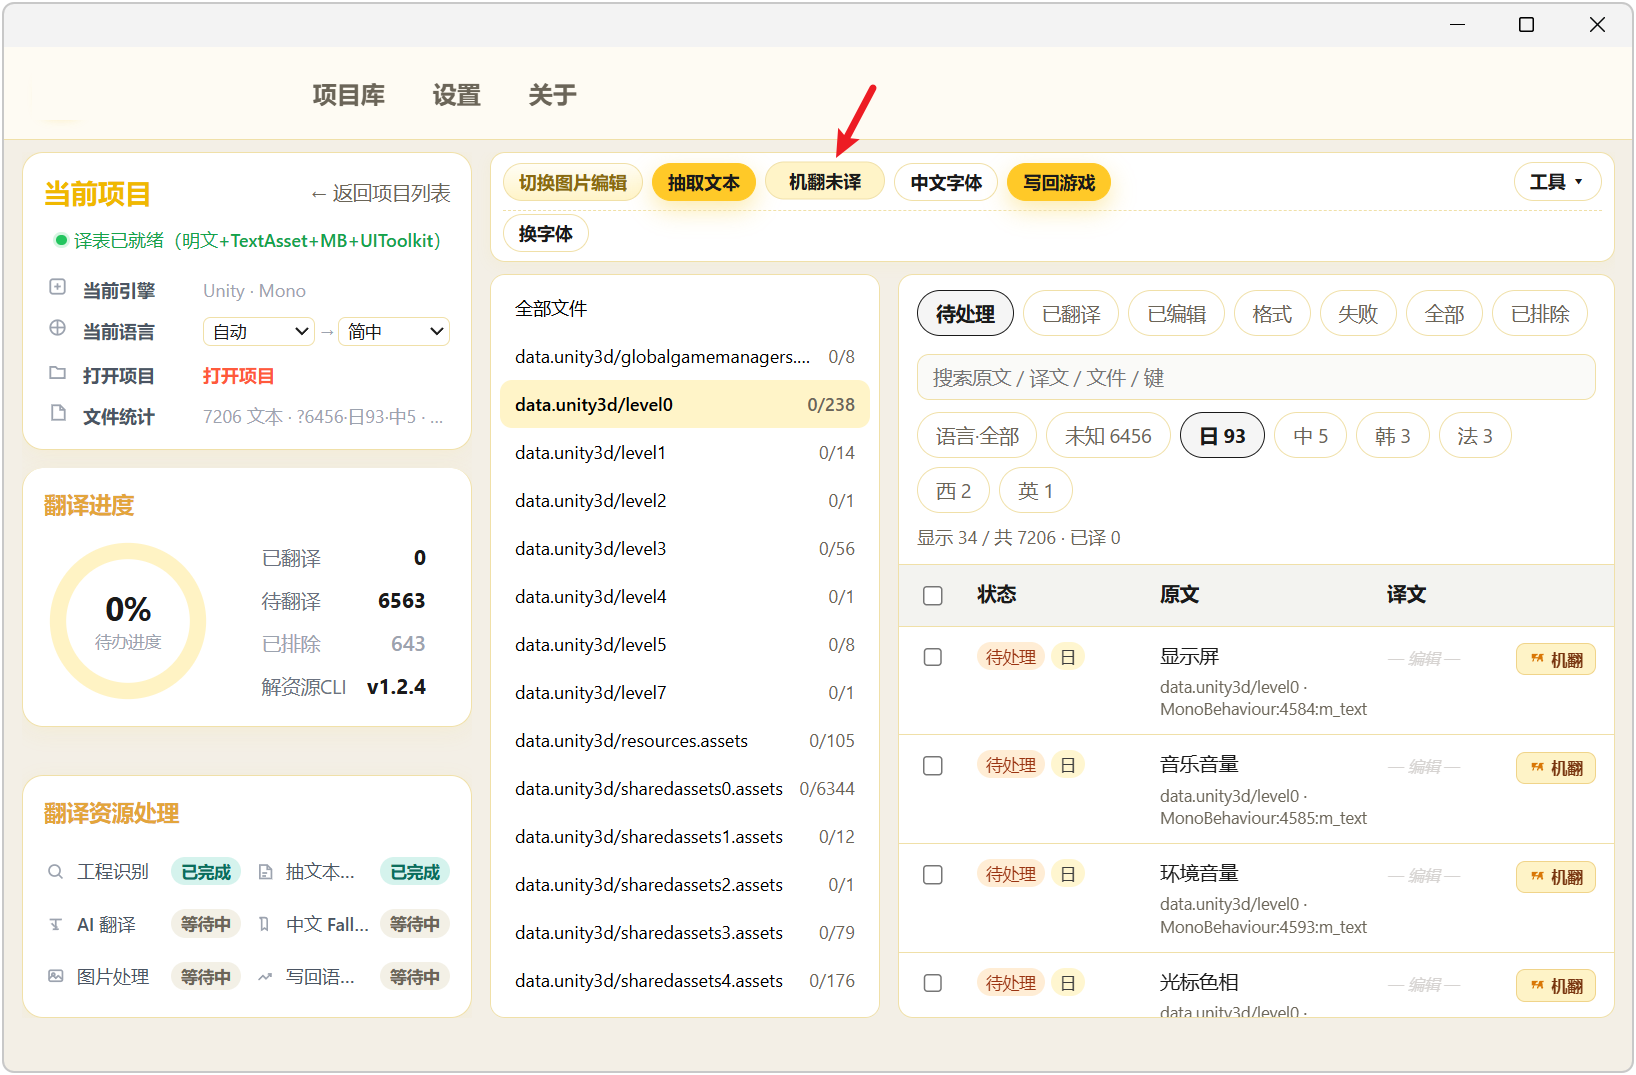Open the 关于 menu

coord(552,95)
